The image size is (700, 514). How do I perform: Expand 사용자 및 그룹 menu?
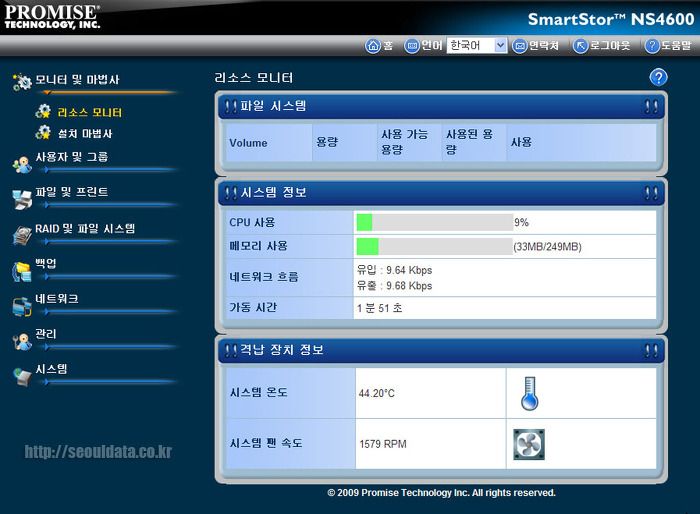[x=72, y=157]
